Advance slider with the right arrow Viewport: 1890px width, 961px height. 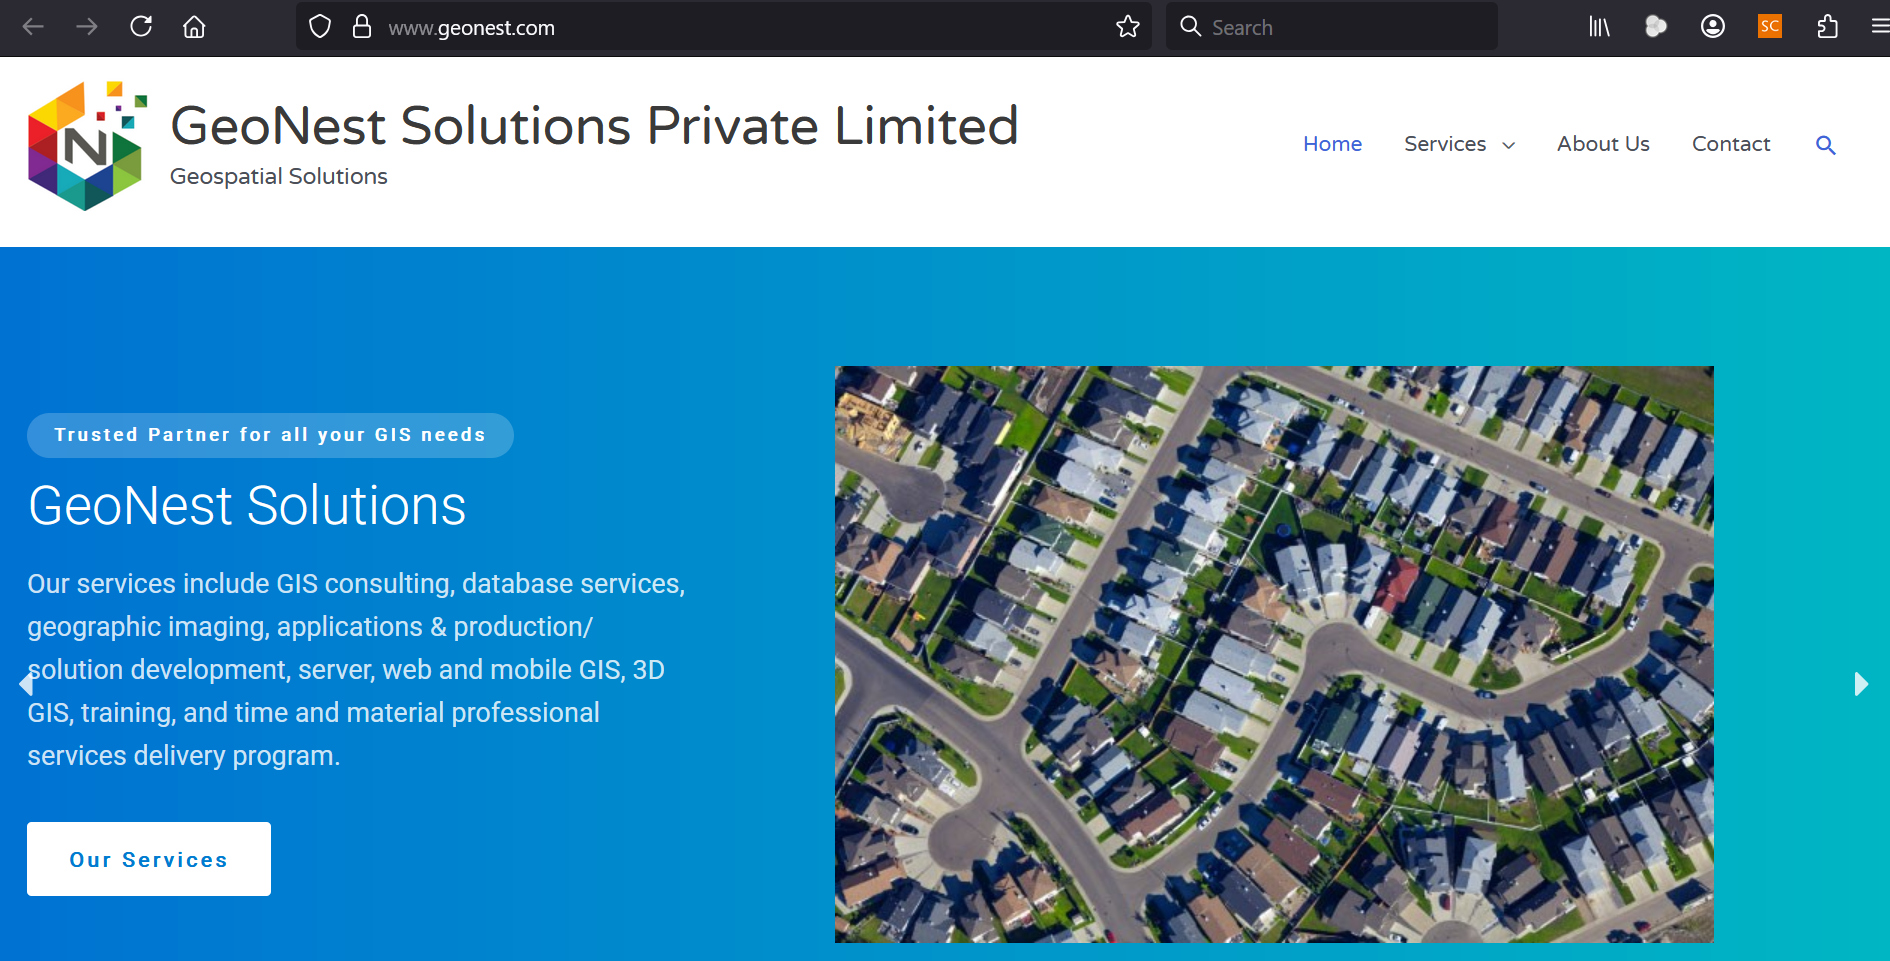[x=1861, y=684]
